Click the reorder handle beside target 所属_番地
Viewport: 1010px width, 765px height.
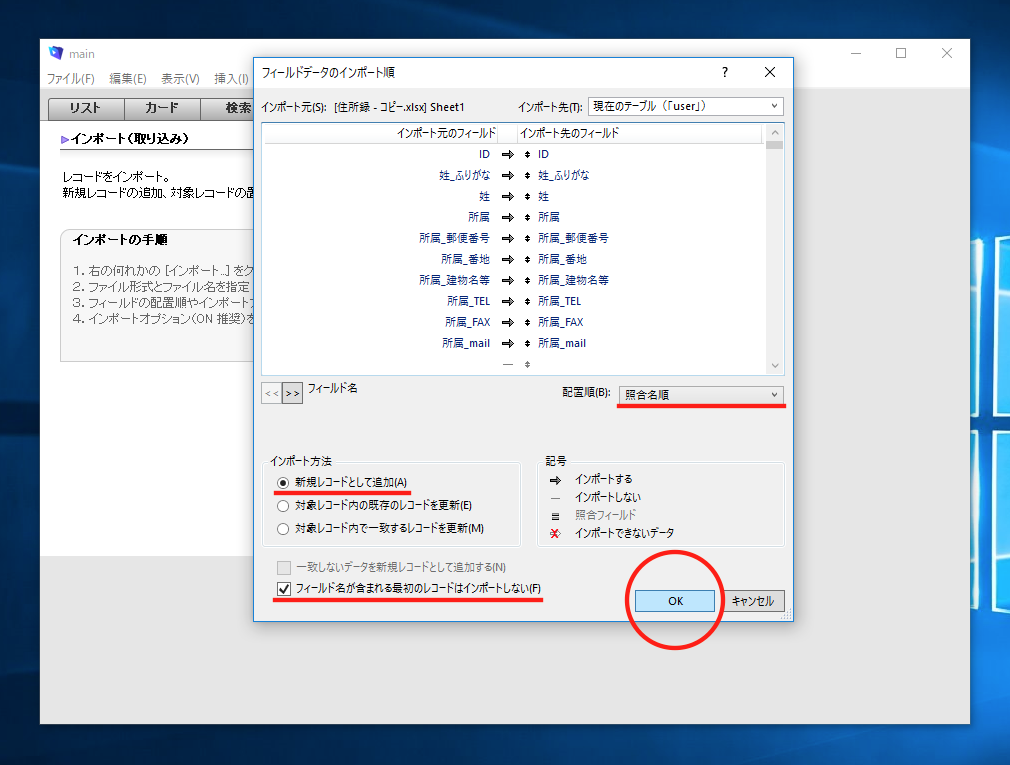pyautogui.click(x=527, y=259)
